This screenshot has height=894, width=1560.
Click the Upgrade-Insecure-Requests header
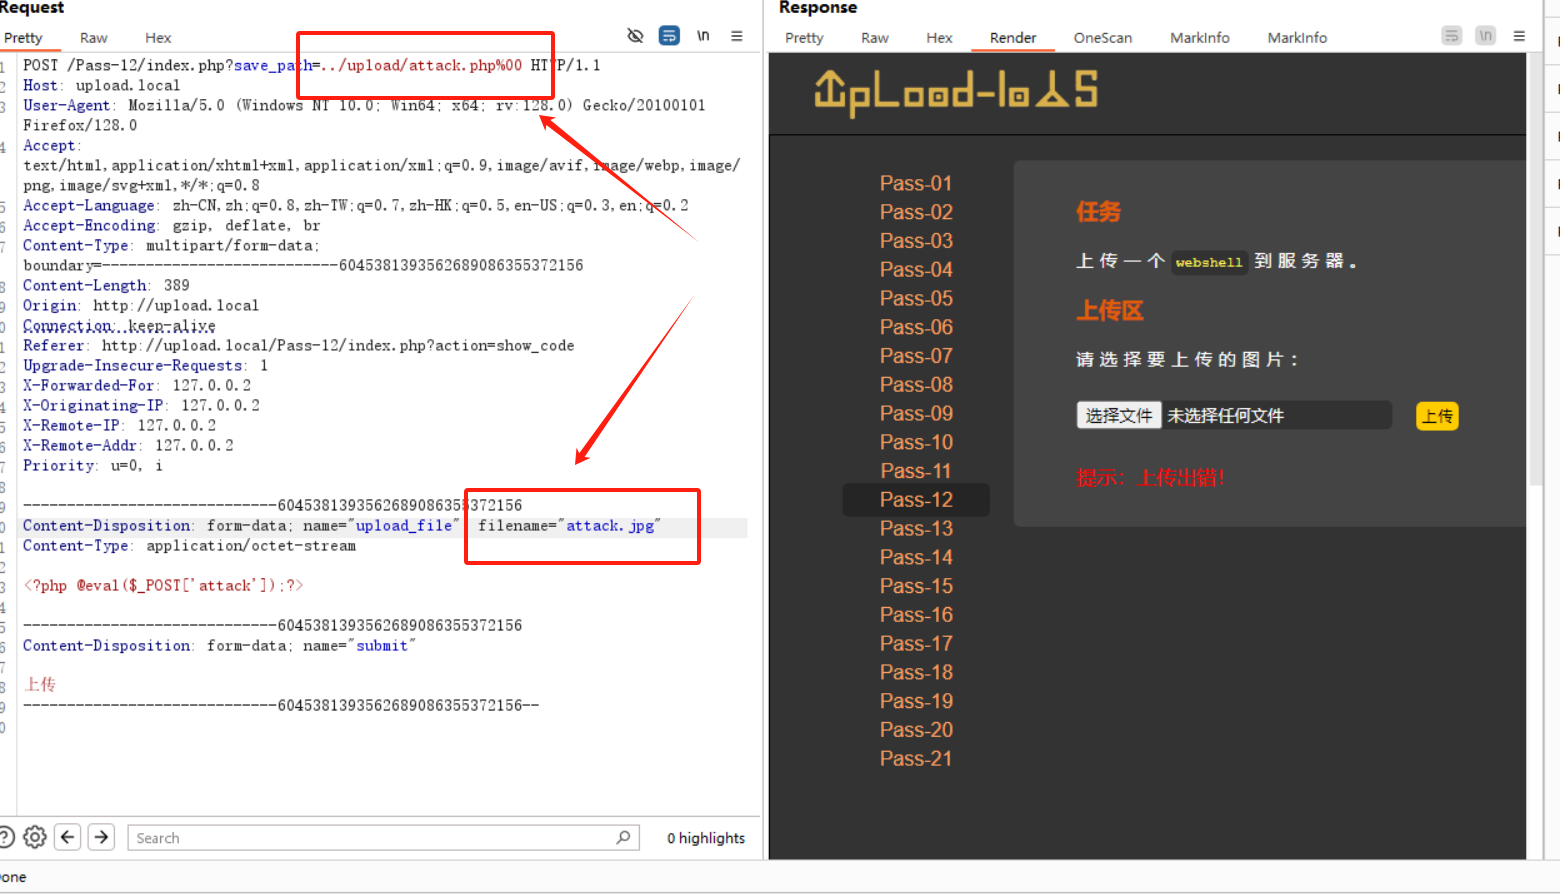pyautogui.click(x=146, y=365)
